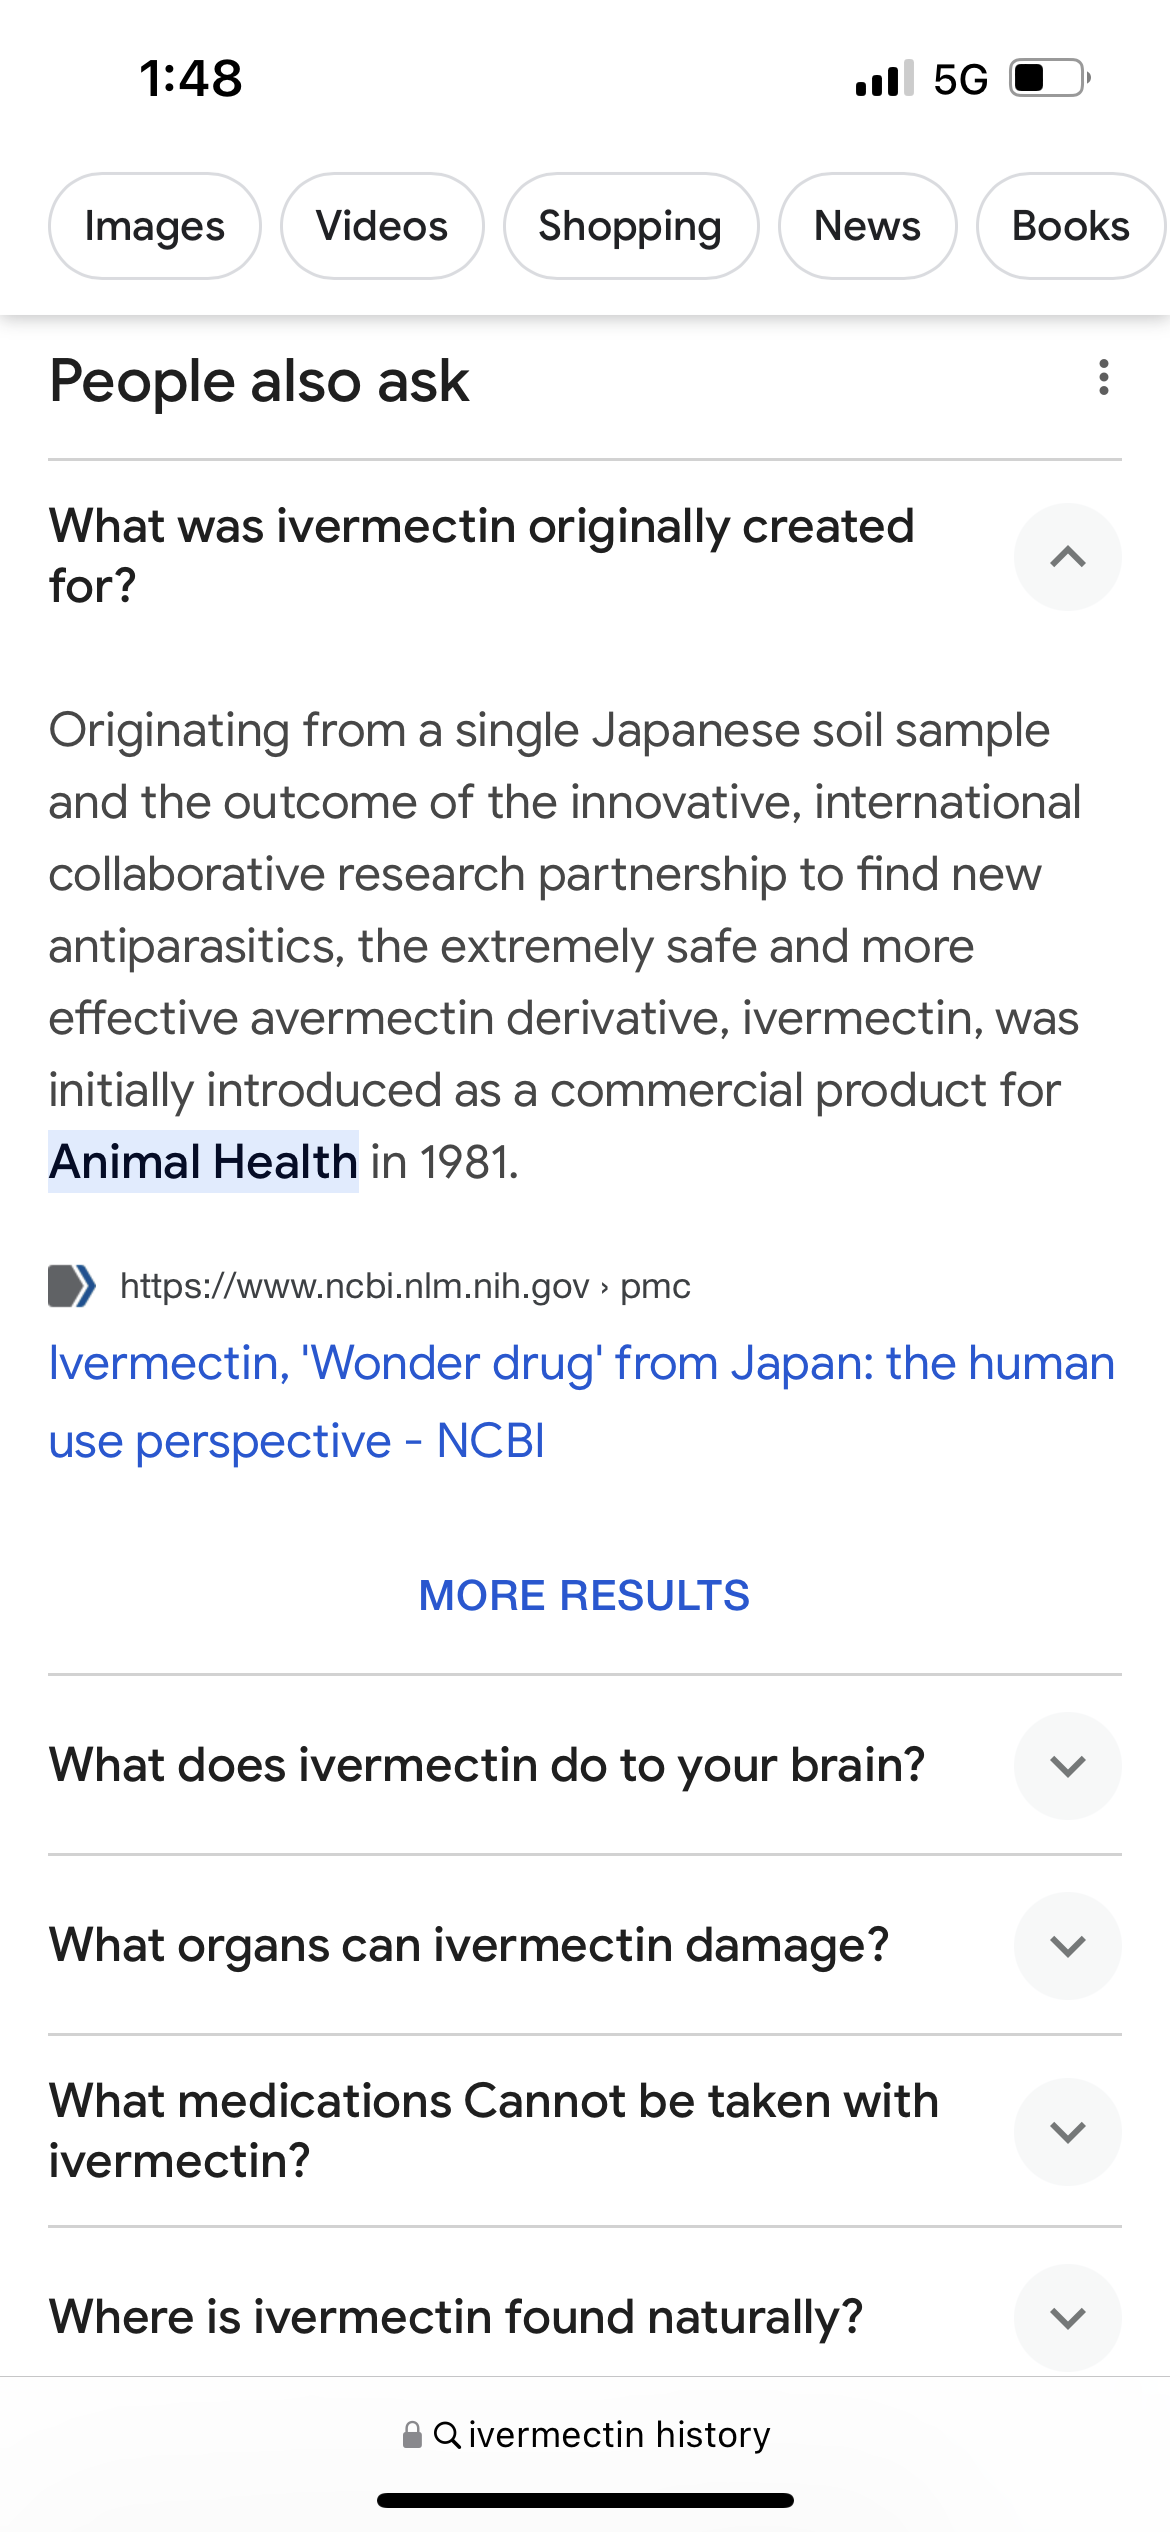Viewport: 1170px width, 2532px height.
Task: Collapse 'What was ivermectin originally created for?'
Action: [1068, 557]
